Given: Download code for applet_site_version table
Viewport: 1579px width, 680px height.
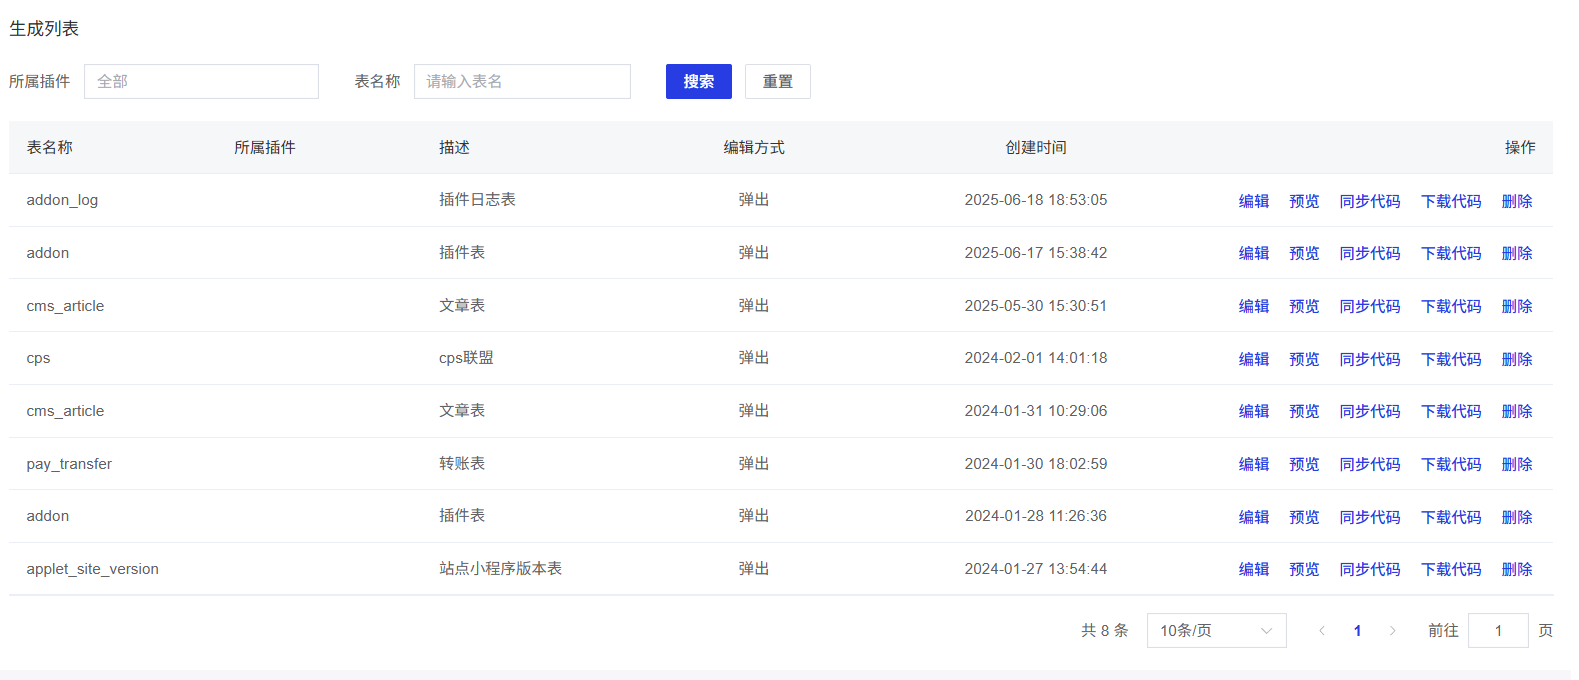Looking at the screenshot, I should [1450, 570].
